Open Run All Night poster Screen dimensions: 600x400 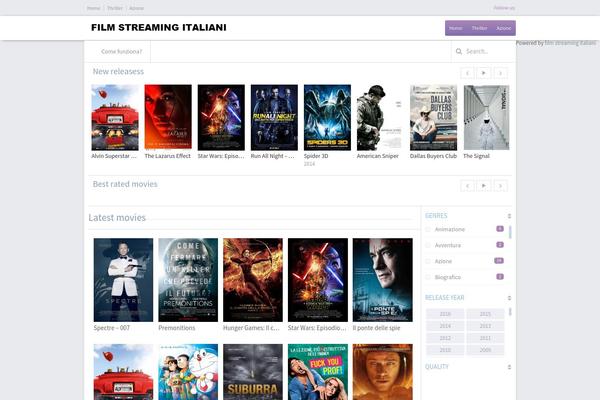coord(274,118)
